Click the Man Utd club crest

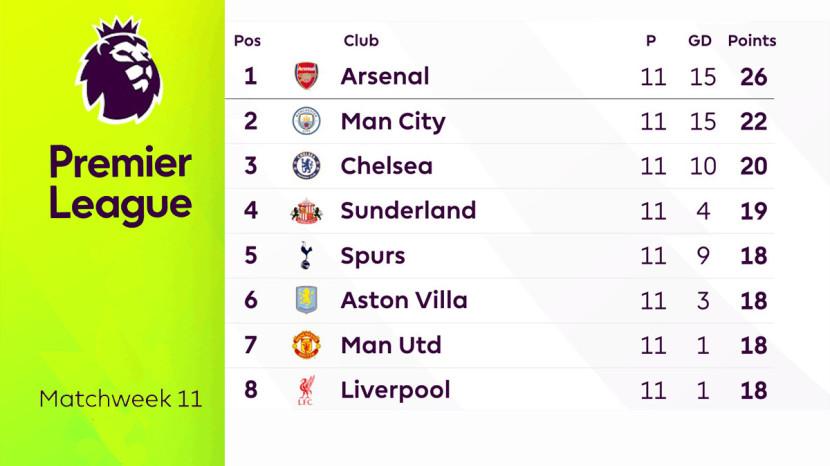(x=306, y=345)
